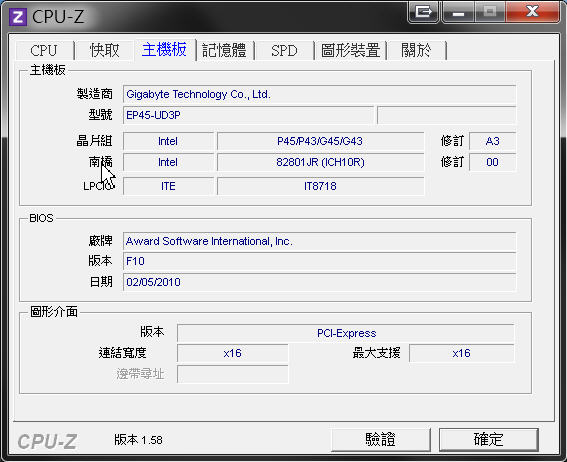Click the 連結寬度 x16 value
The height and width of the screenshot is (462, 567).
pos(233,353)
